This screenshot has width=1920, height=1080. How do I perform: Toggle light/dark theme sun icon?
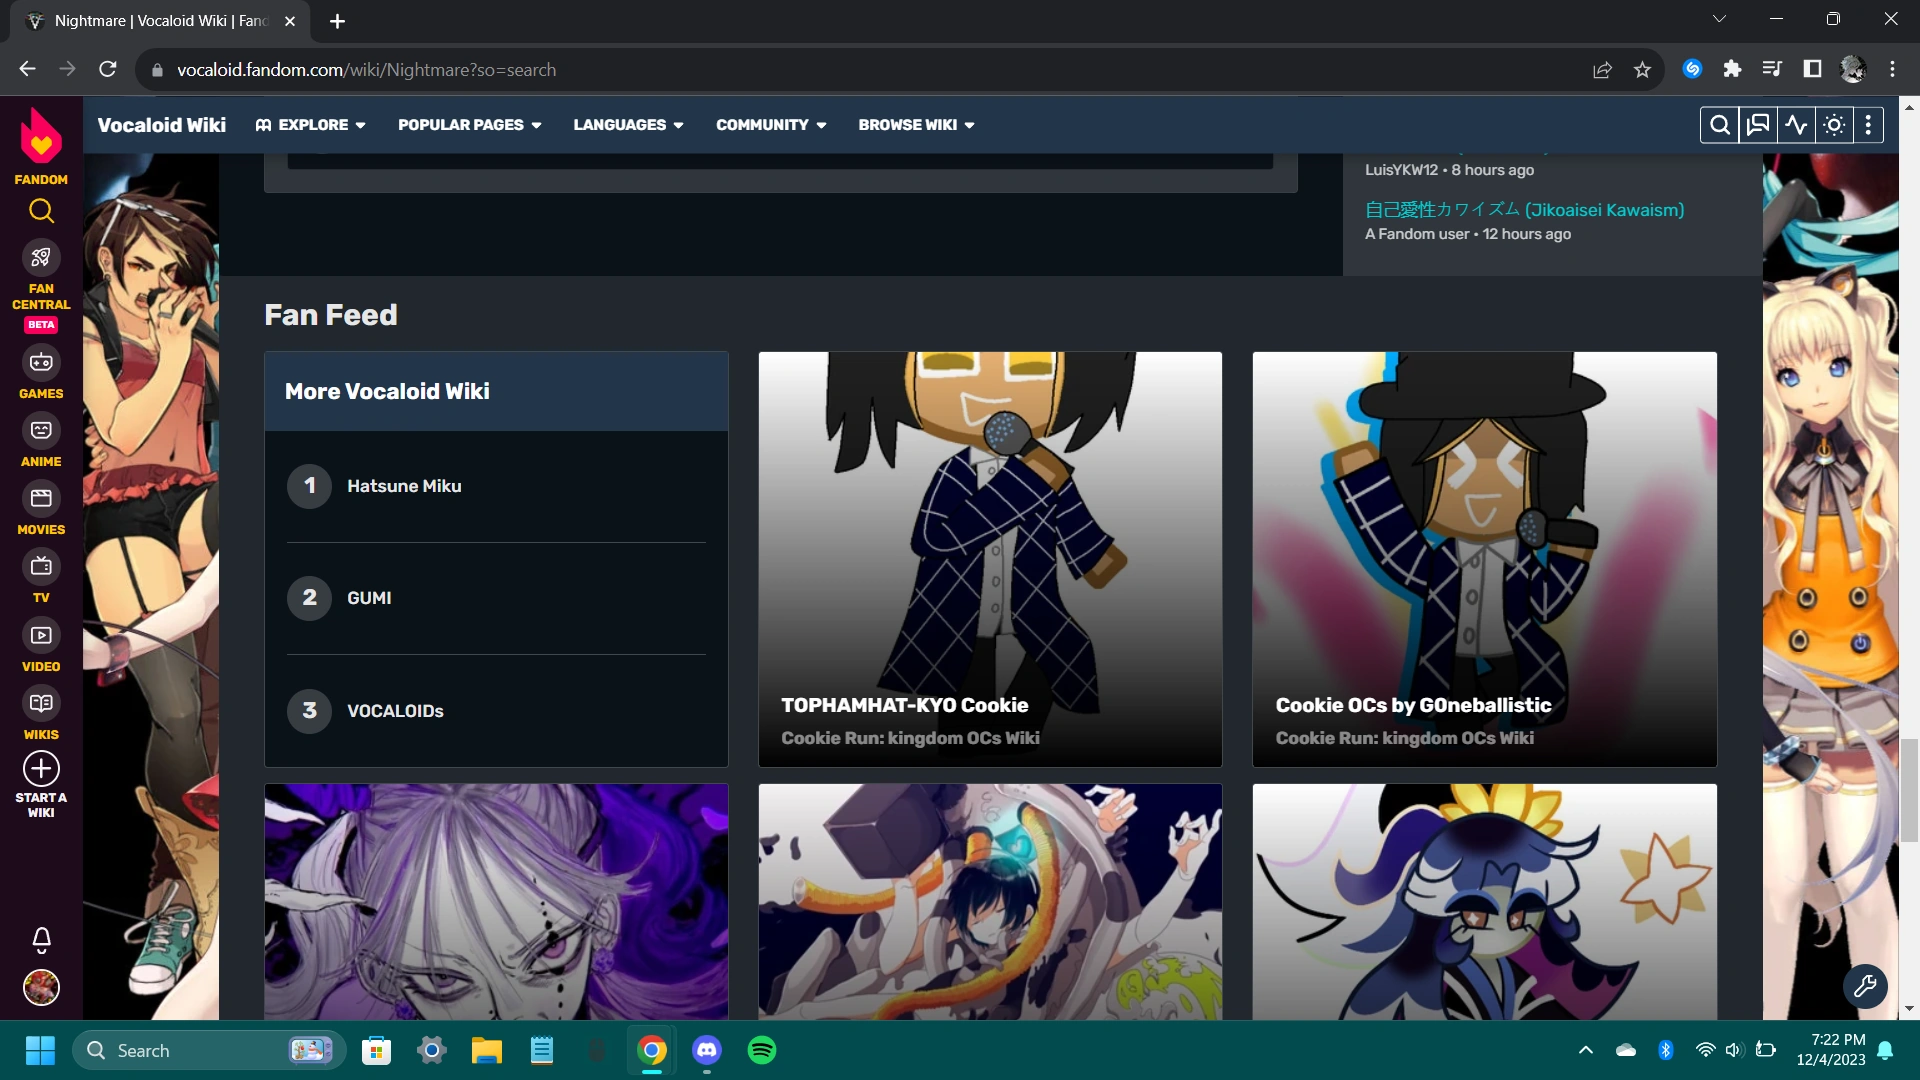1834,125
